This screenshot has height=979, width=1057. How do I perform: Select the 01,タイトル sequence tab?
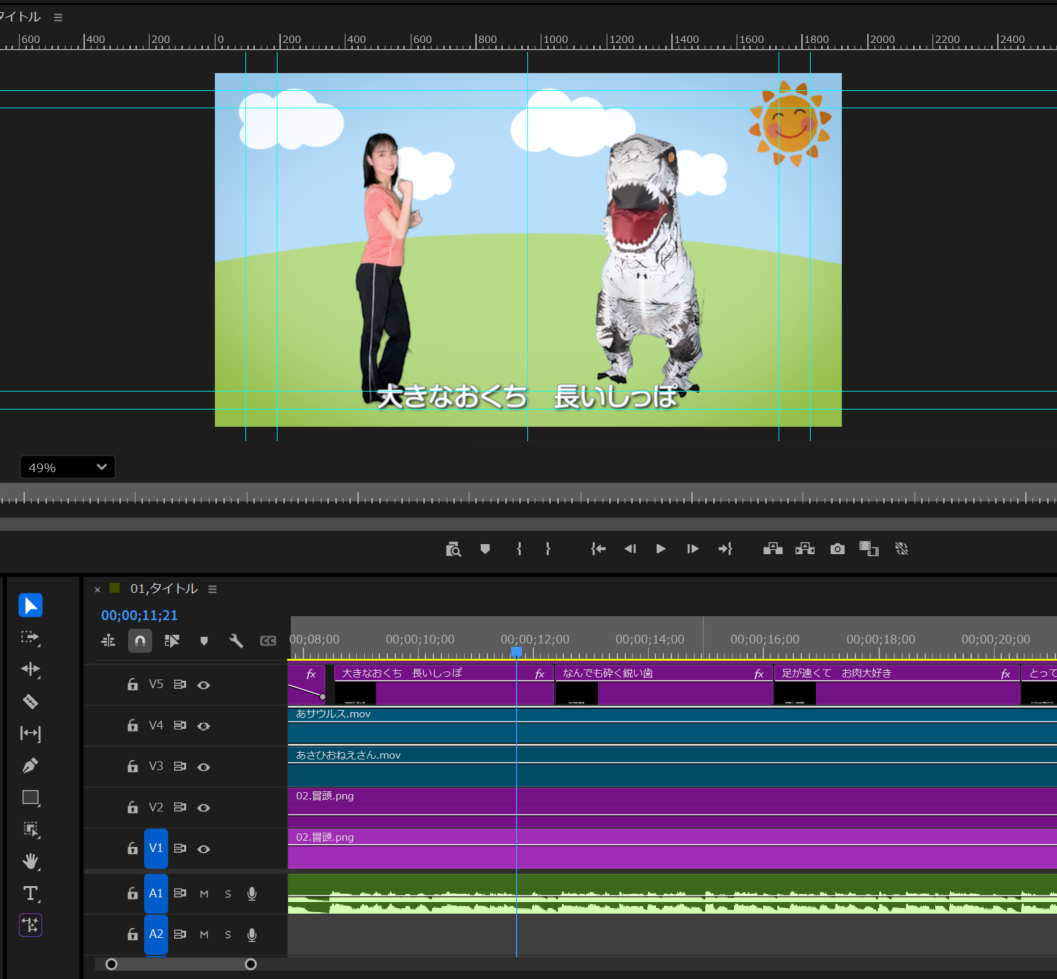[163, 589]
